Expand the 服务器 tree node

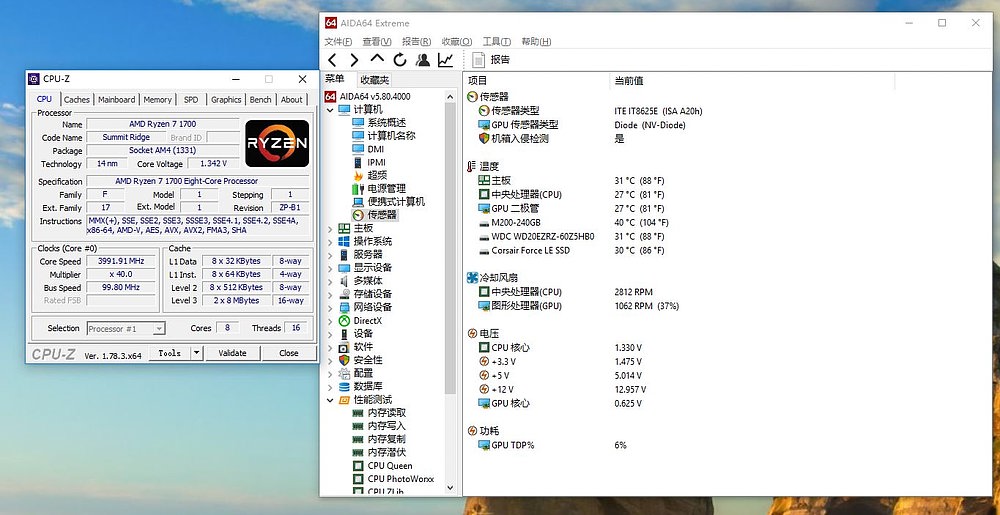click(x=330, y=255)
